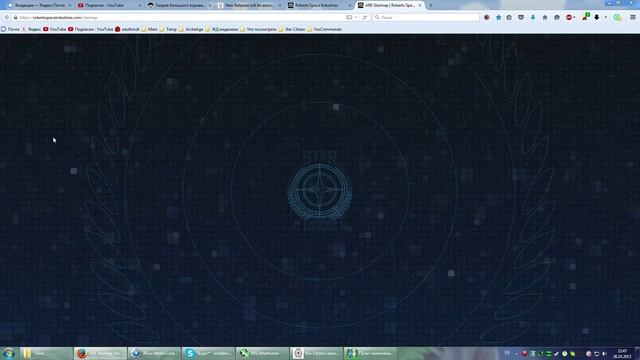
Task: Open the downloads blue arrow icon
Action: (533, 18)
